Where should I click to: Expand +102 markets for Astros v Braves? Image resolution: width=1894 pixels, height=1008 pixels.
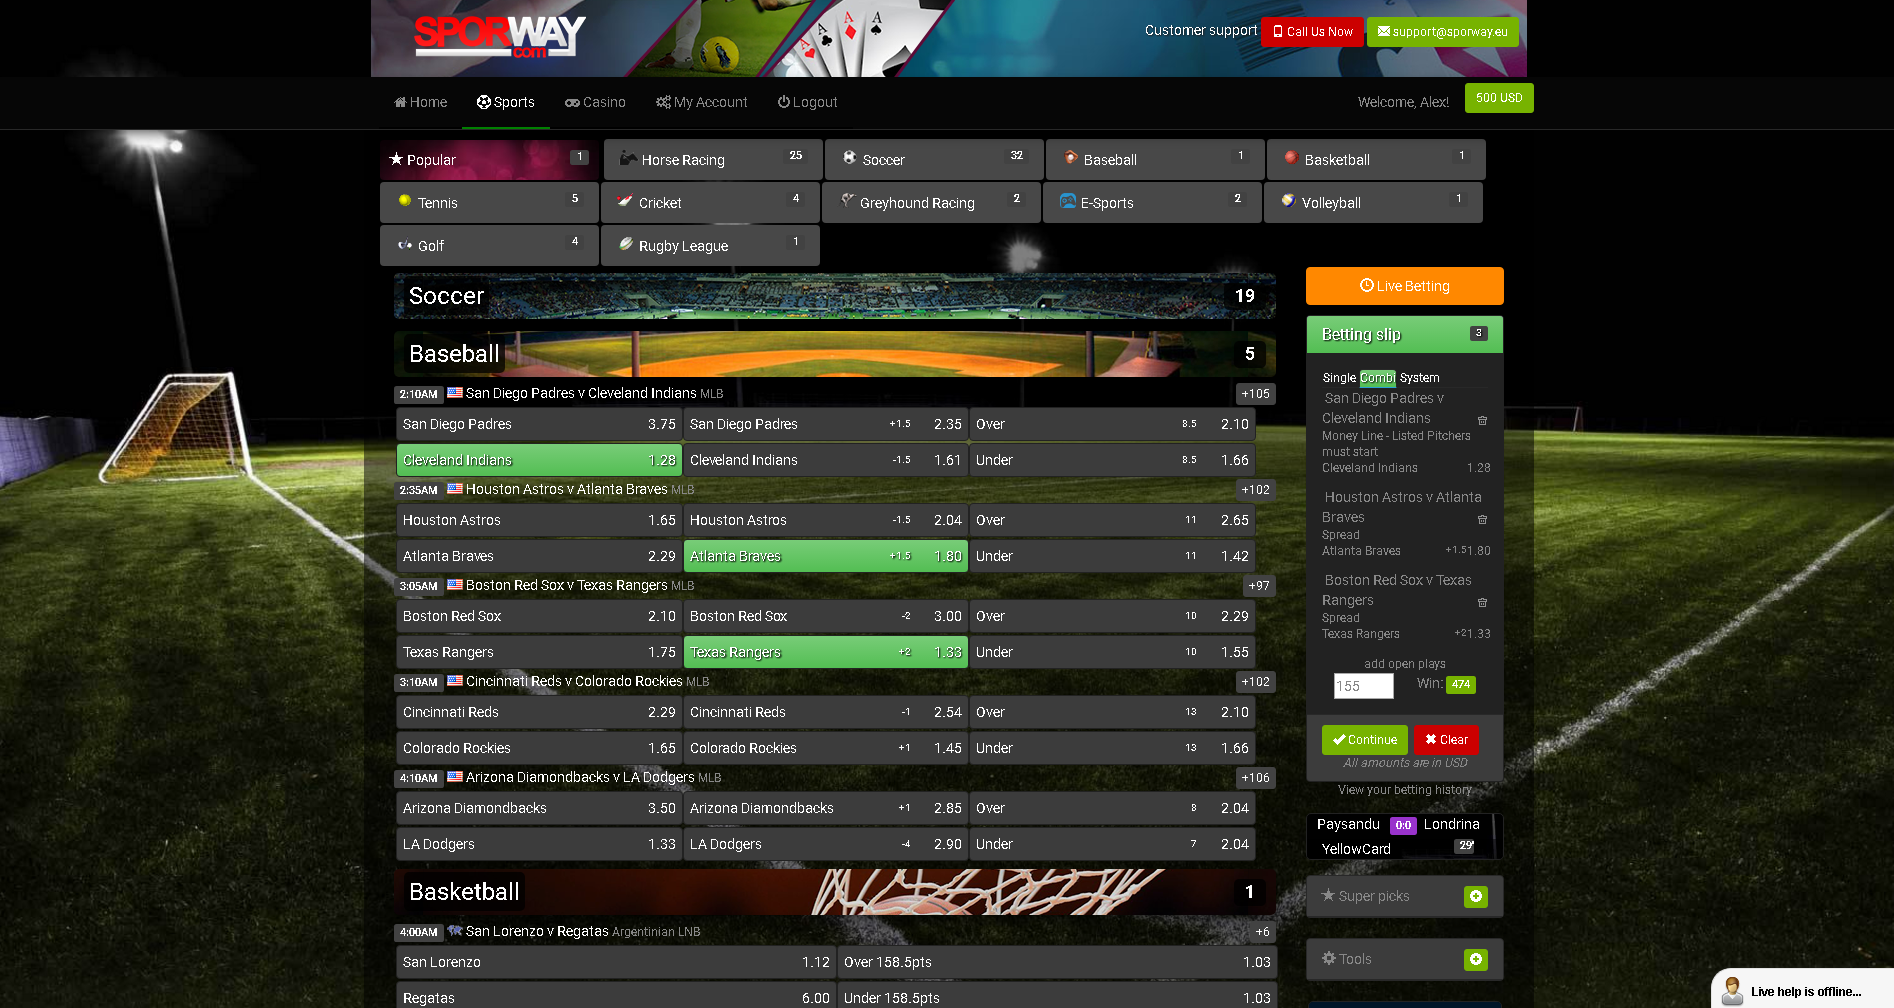click(x=1255, y=490)
